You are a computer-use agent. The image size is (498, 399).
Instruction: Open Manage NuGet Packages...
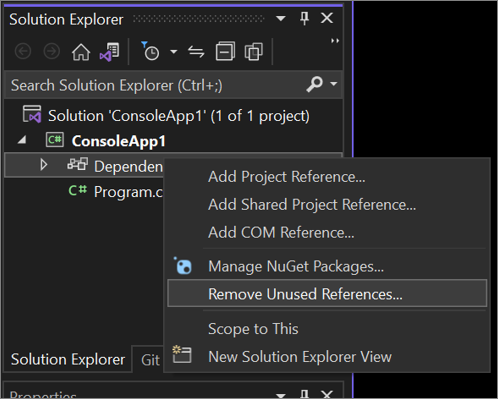coord(327,266)
